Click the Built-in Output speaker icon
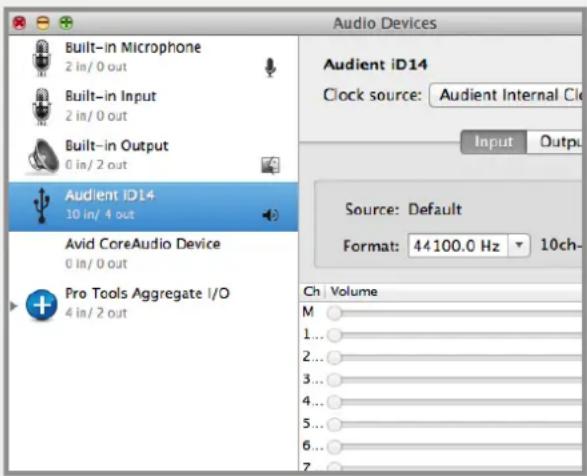Image resolution: width=587 pixels, height=476 pixels. (x=42, y=157)
